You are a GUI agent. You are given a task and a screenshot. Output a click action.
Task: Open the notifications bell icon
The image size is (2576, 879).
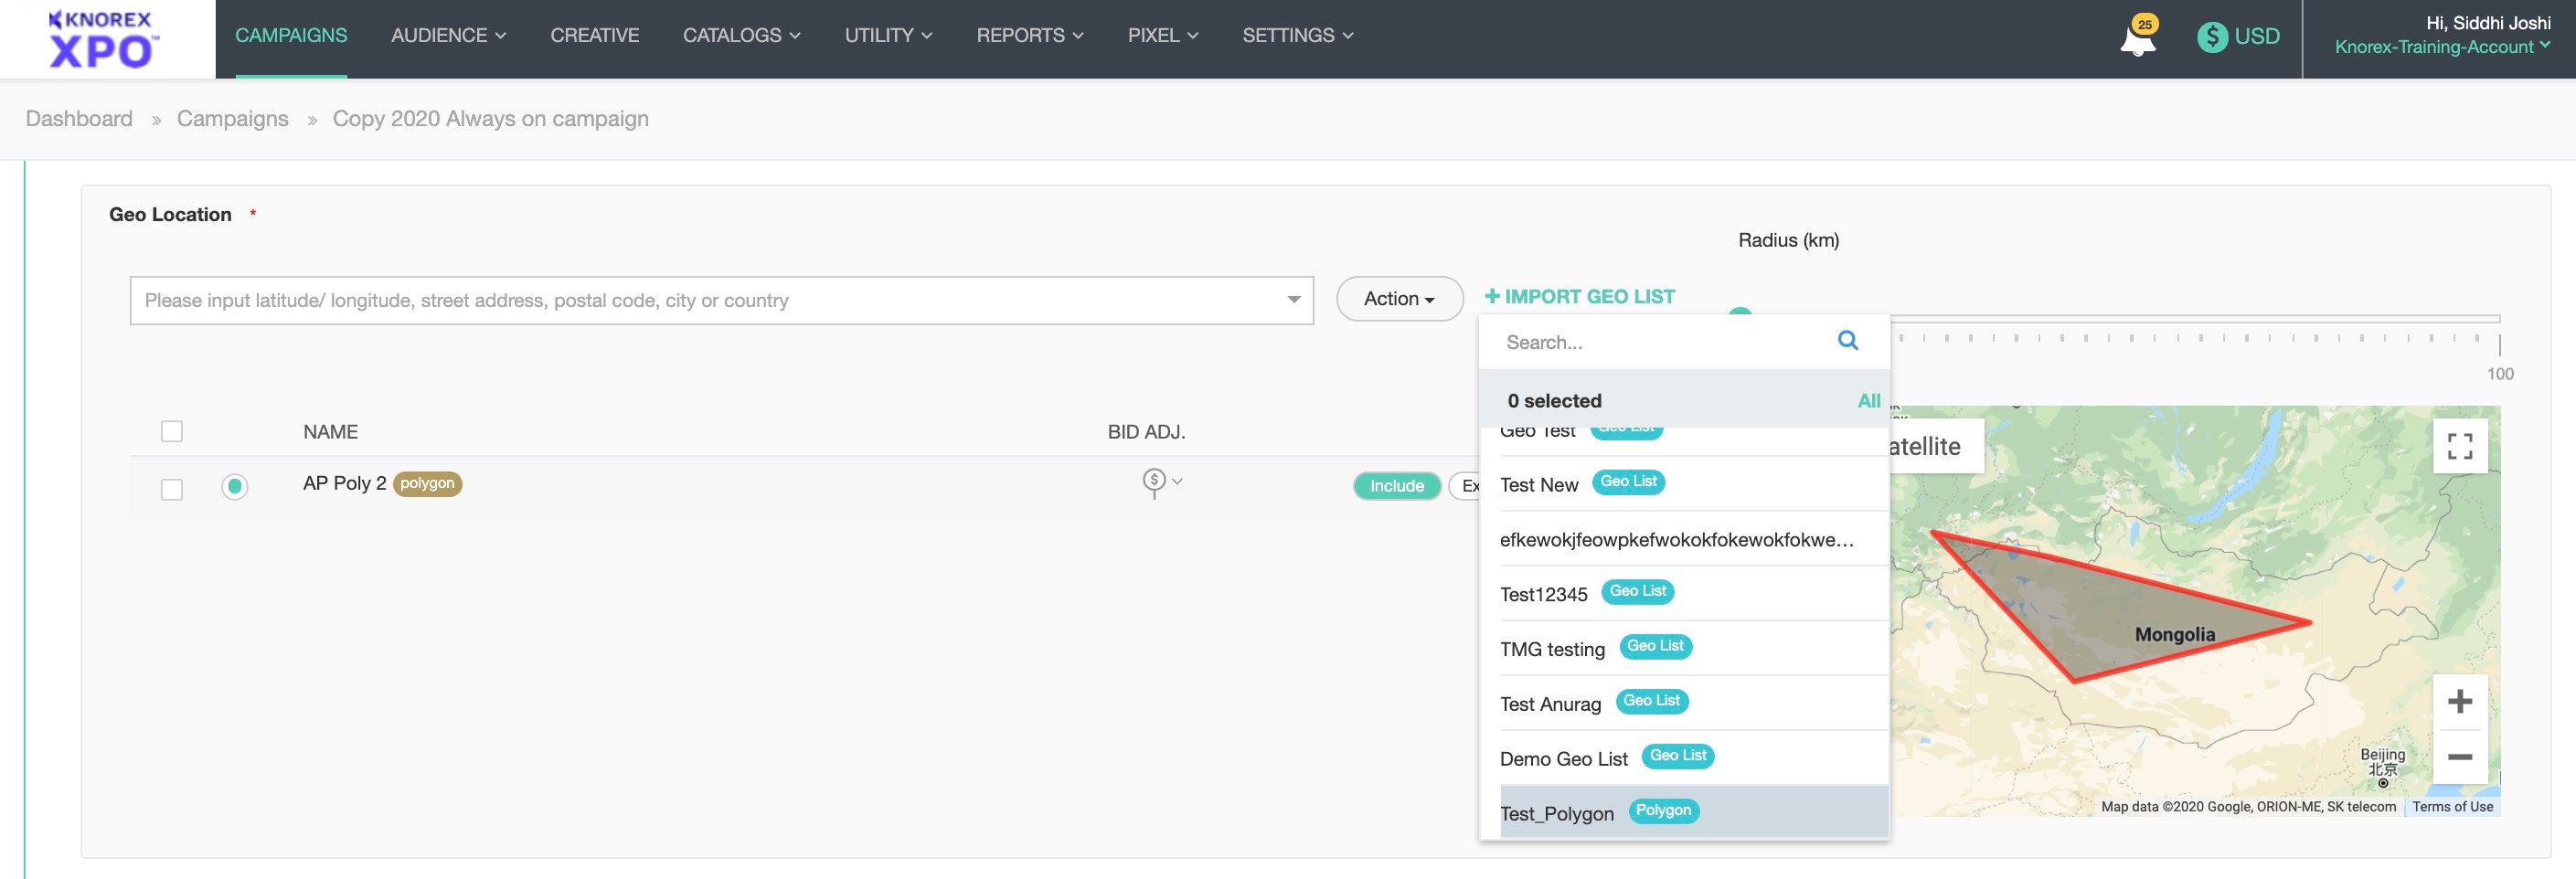[x=2137, y=39]
